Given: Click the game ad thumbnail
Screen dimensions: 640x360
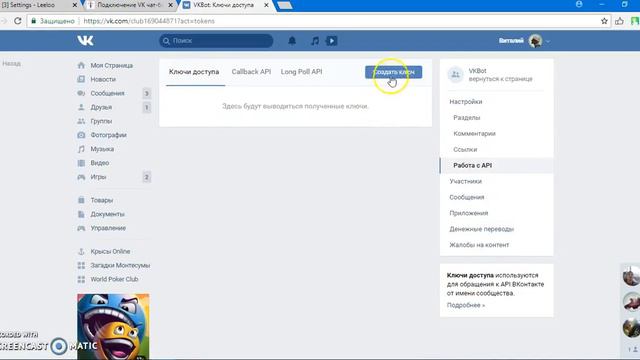Looking at the screenshot, I should click(x=113, y=327).
